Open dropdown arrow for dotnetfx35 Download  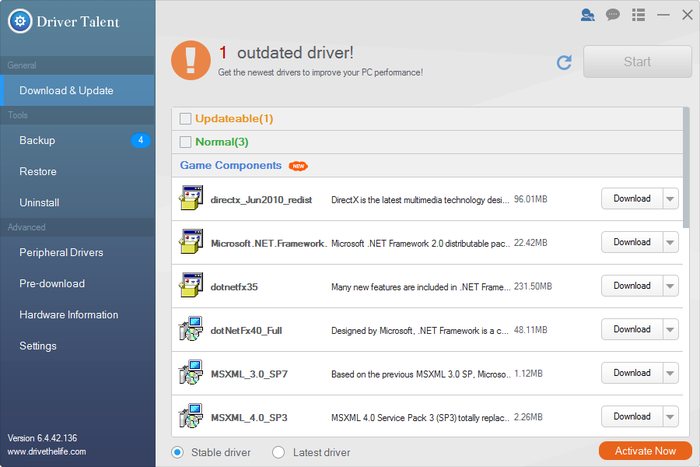coord(670,286)
